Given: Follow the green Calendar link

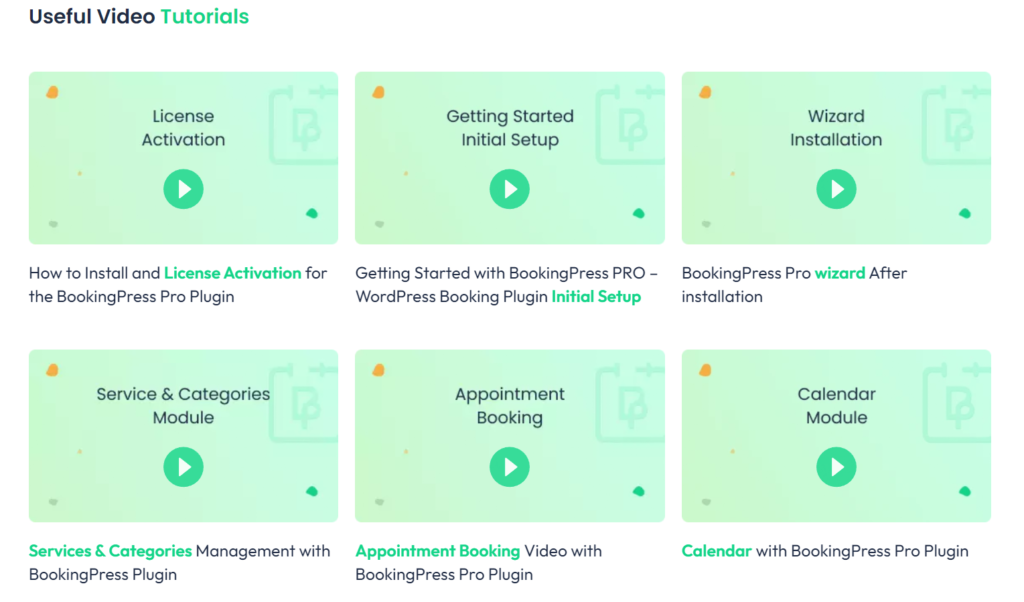Looking at the screenshot, I should pyautogui.click(x=716, y=551).
